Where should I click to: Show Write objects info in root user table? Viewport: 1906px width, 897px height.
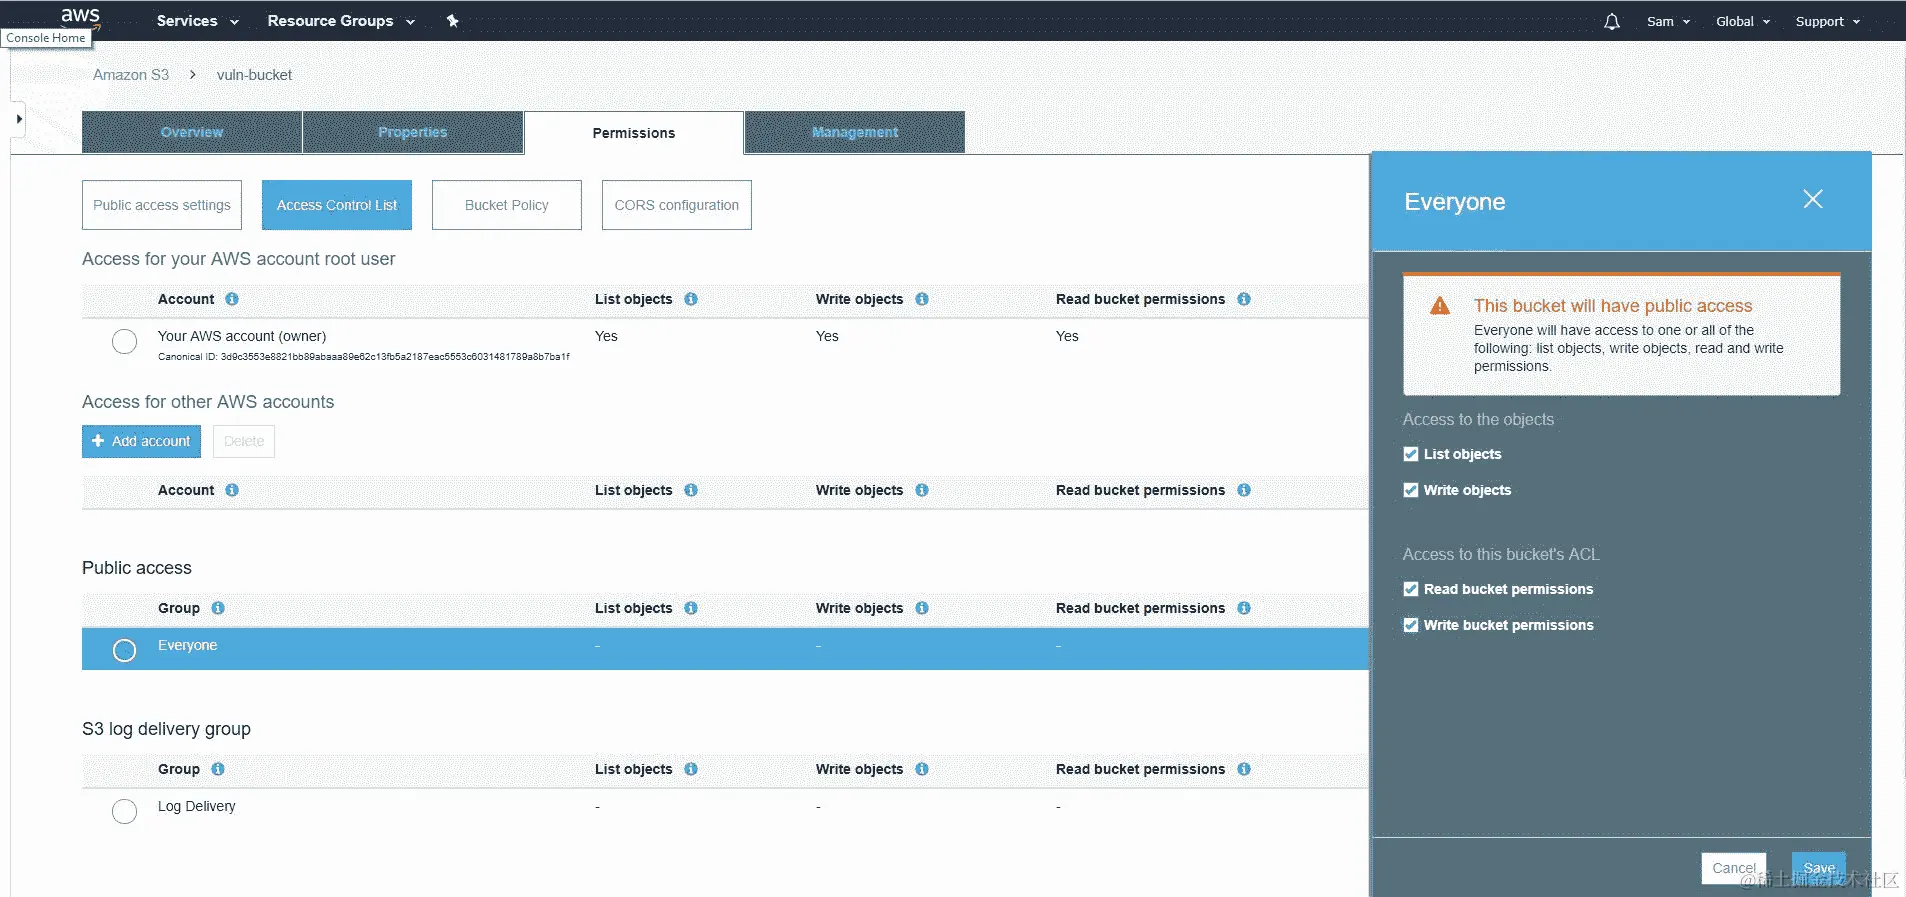(922, 299)
